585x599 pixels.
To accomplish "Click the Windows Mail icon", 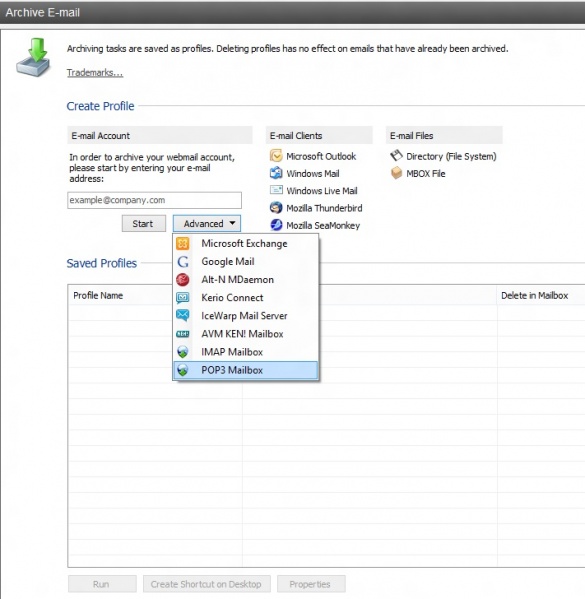I will coord(276,173).
